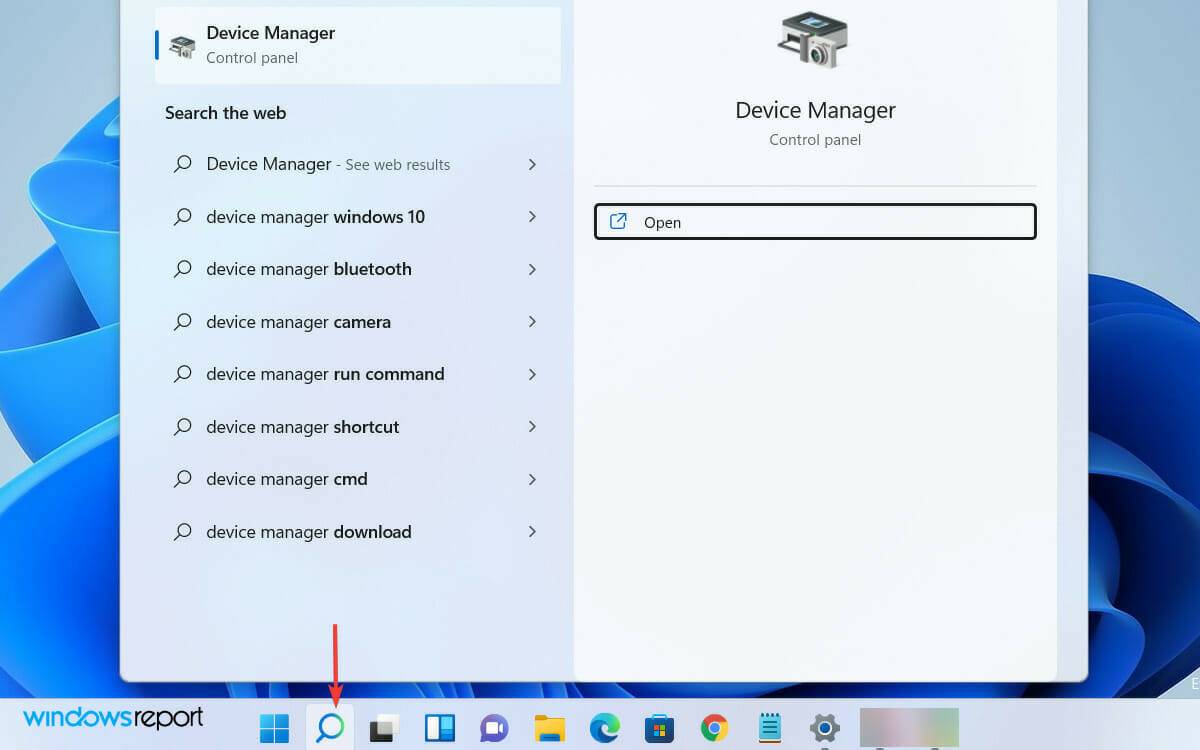The width and height of the screenshot is (1200, 750).
Task: Select the Device Manager Control panel result
Action: [x=357, y=45]
